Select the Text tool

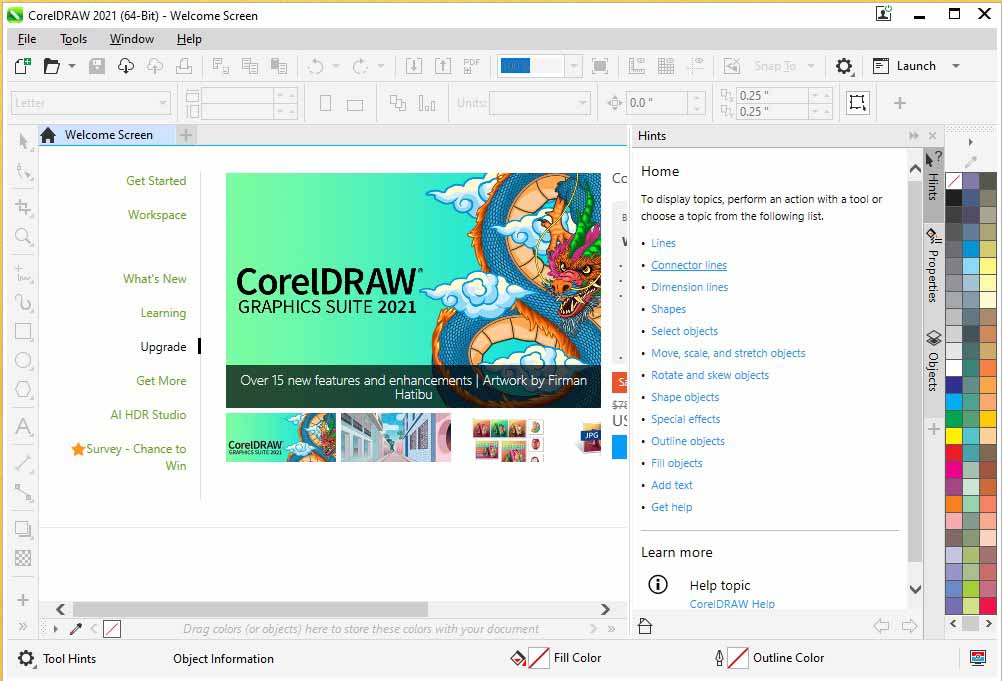[23, 427]
